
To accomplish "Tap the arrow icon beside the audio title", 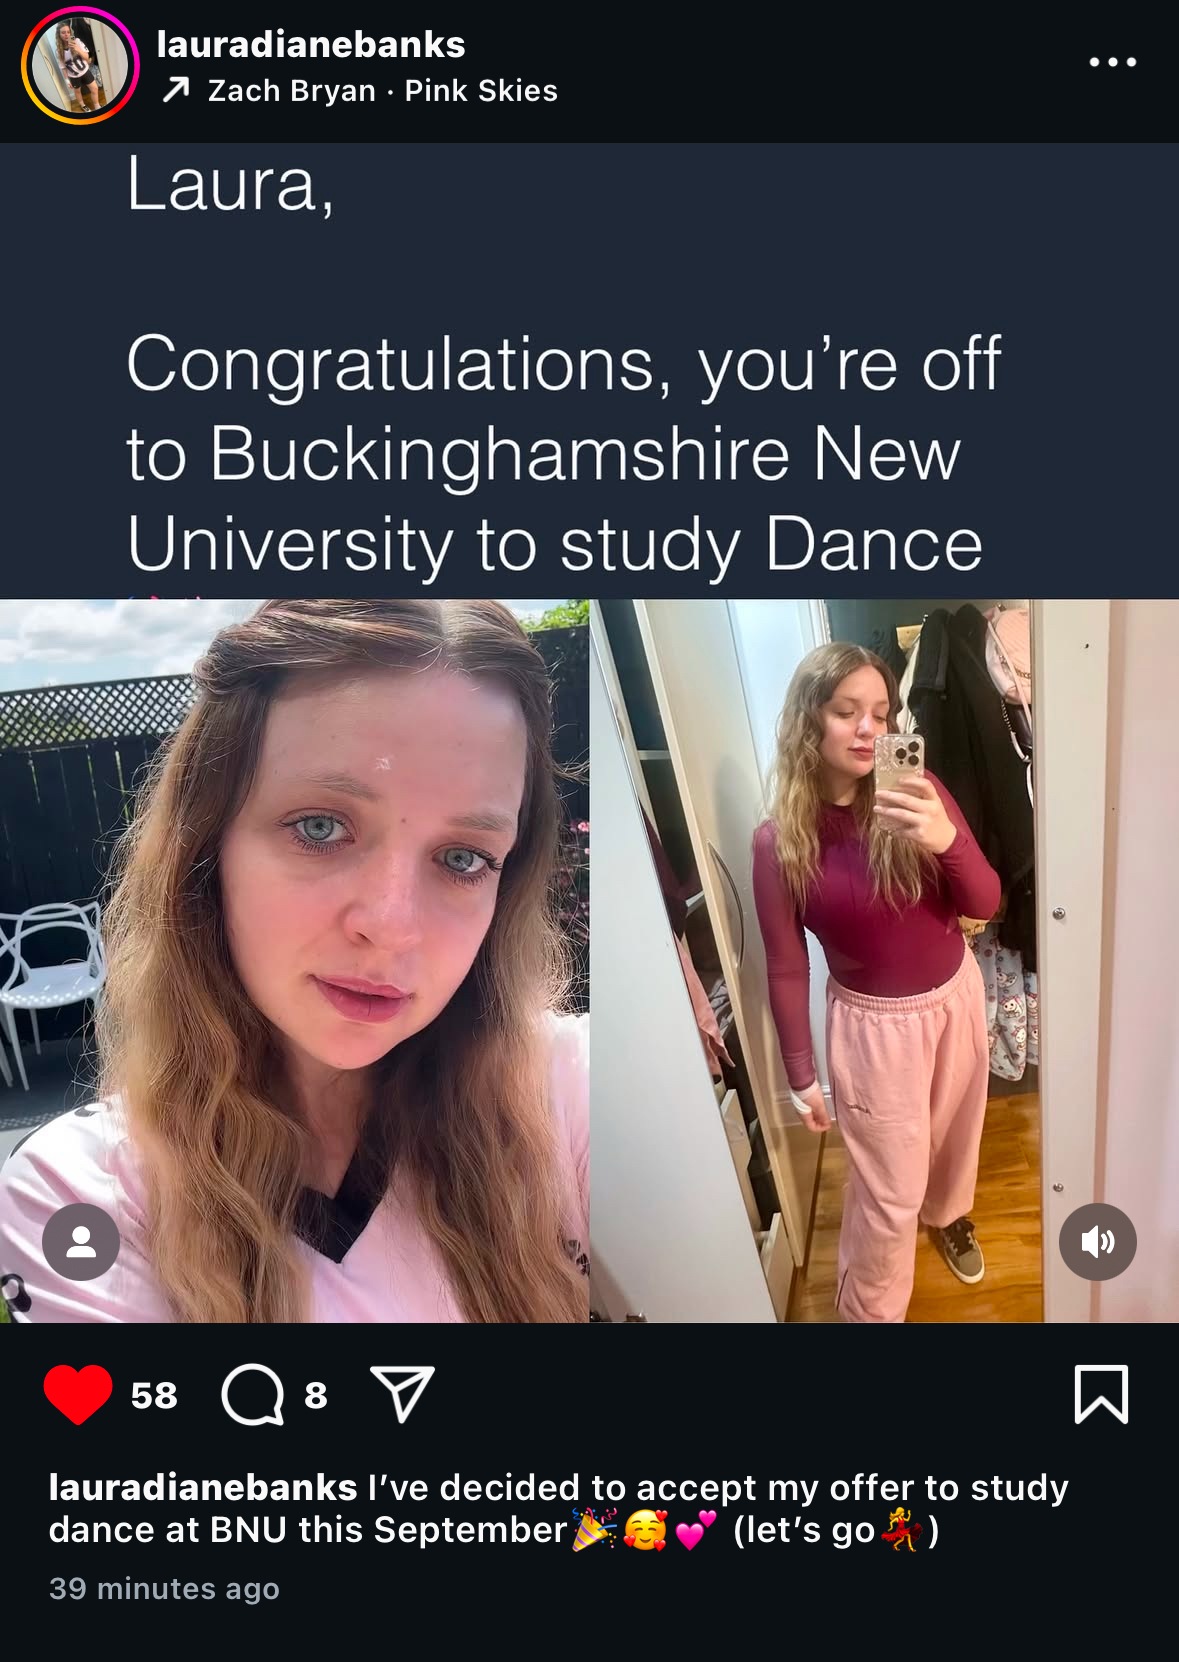I will (176, 91).
